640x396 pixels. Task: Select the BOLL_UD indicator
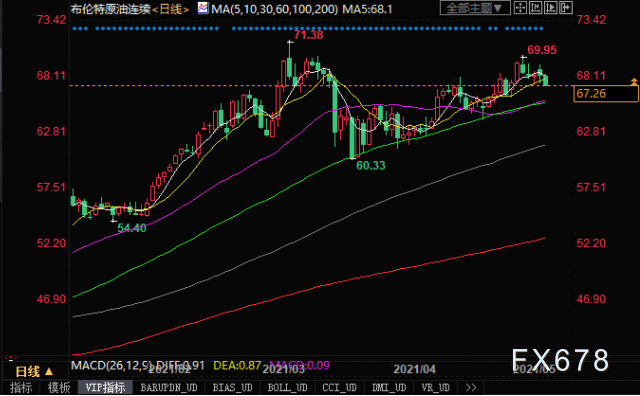coord(287,387)
